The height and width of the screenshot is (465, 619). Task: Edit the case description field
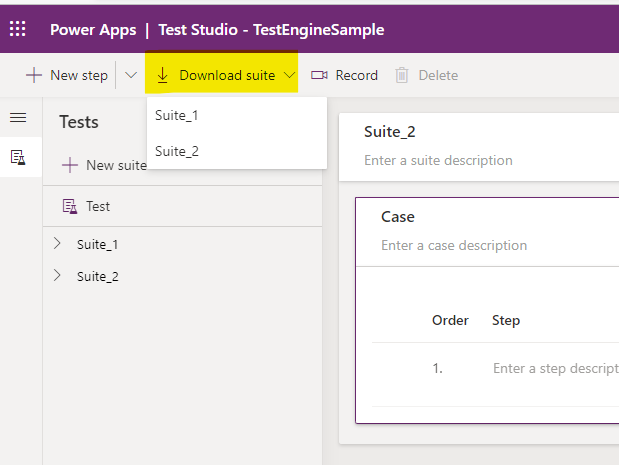(454, 245)
